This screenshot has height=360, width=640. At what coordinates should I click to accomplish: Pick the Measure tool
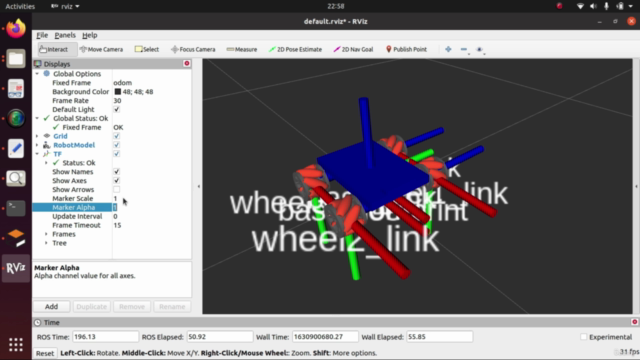pos(242,49)
